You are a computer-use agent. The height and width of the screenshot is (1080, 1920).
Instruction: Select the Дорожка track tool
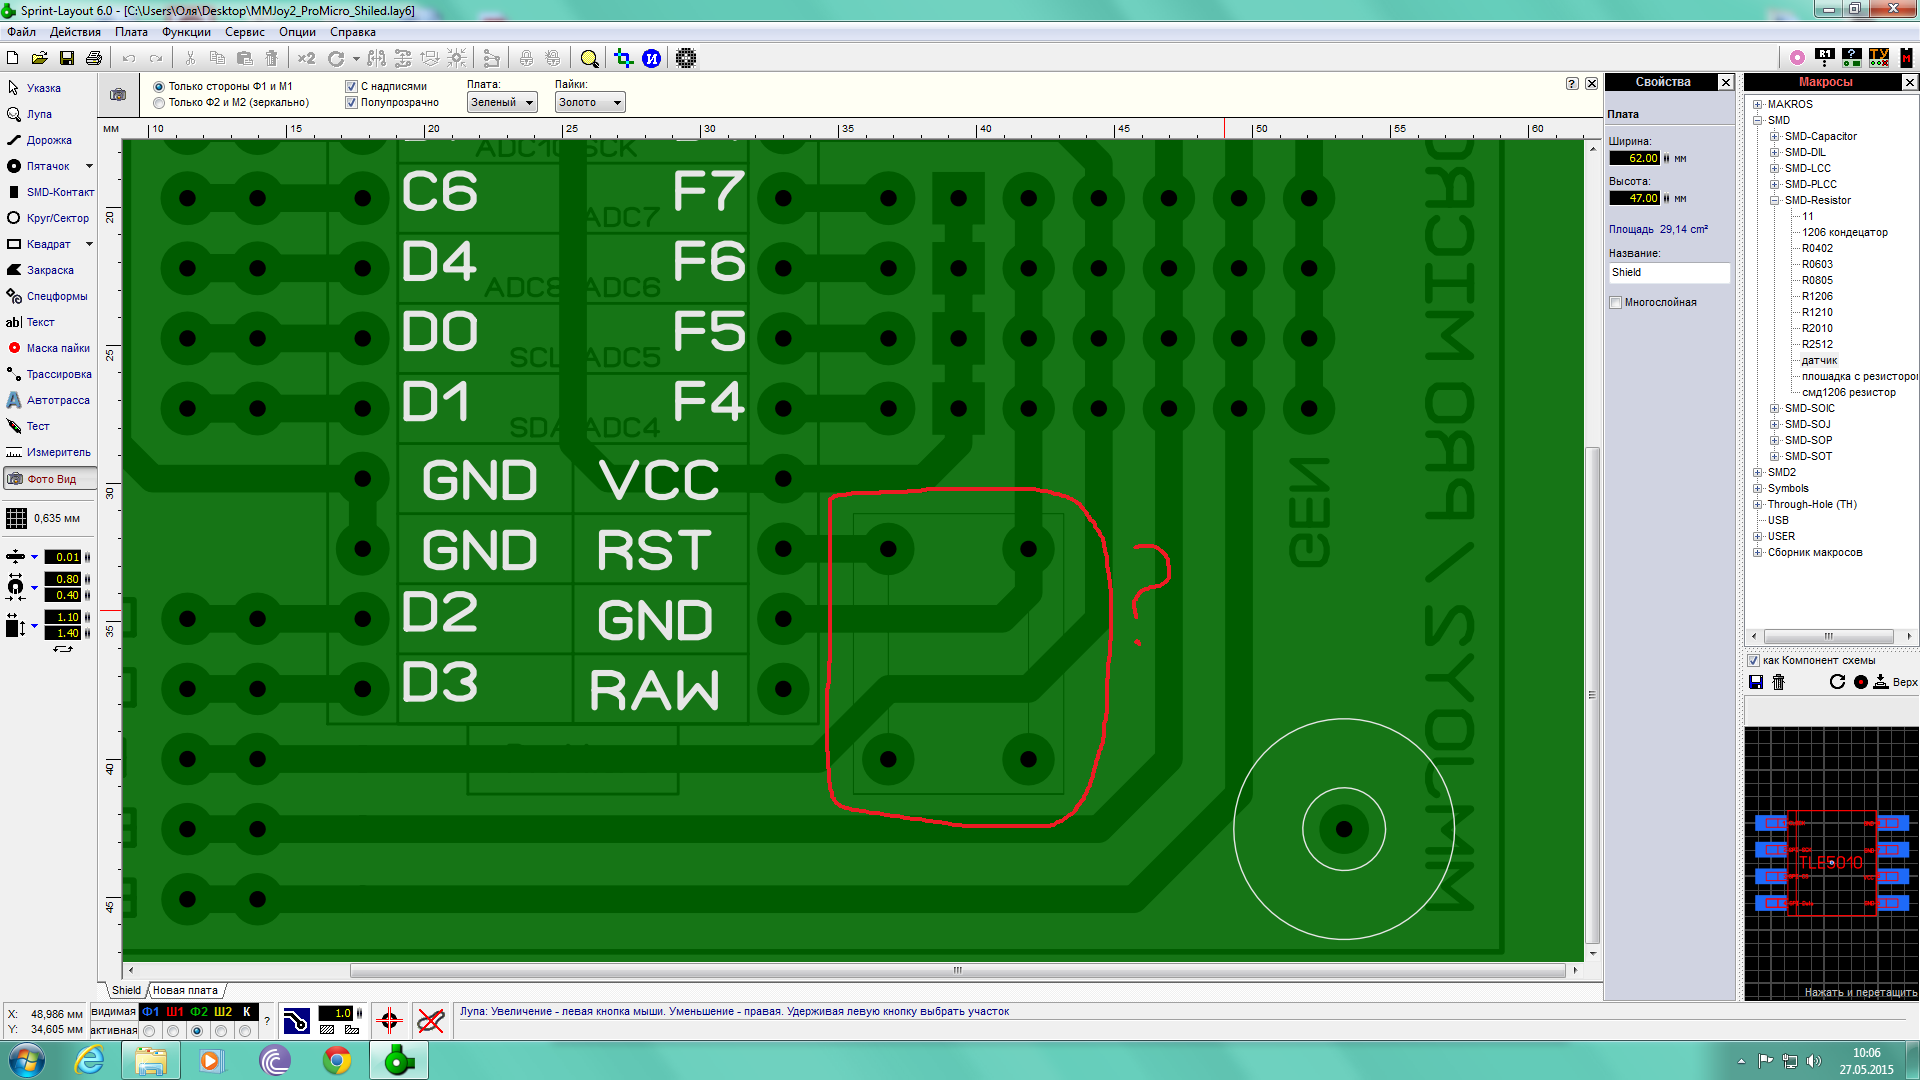tap(48, 140)
